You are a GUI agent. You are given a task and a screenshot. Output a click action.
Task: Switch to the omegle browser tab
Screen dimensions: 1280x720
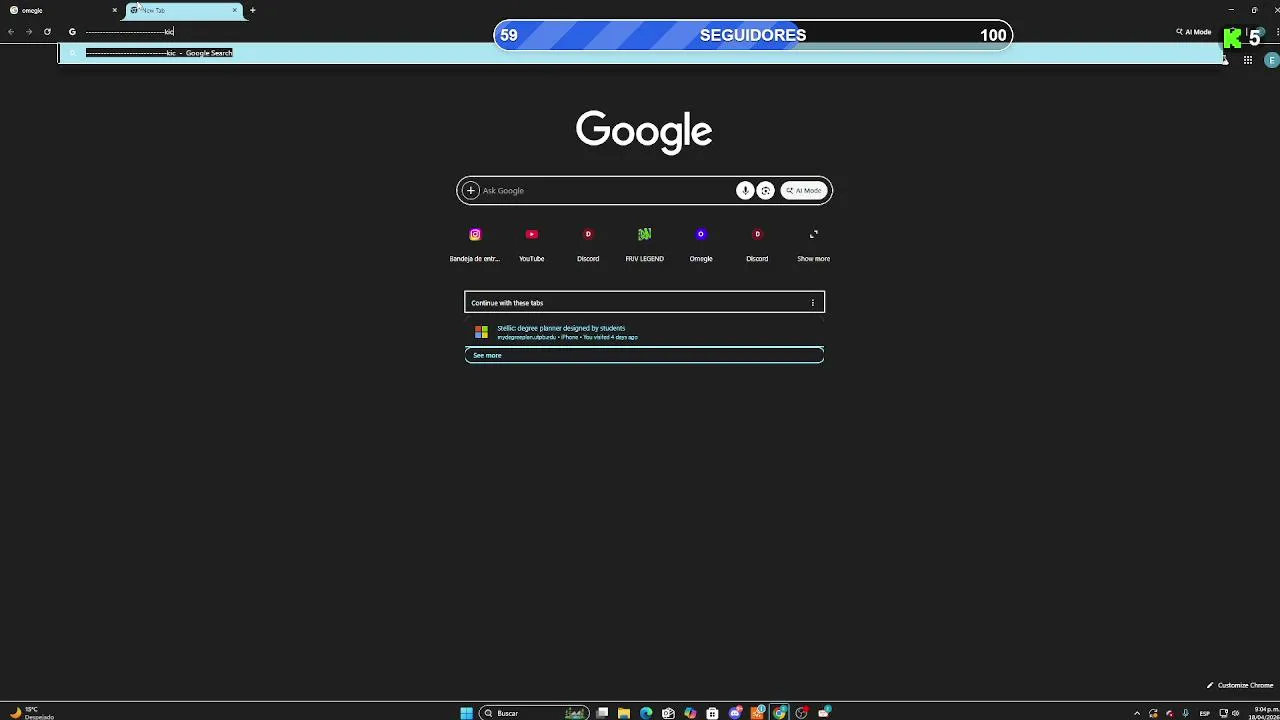62,10
